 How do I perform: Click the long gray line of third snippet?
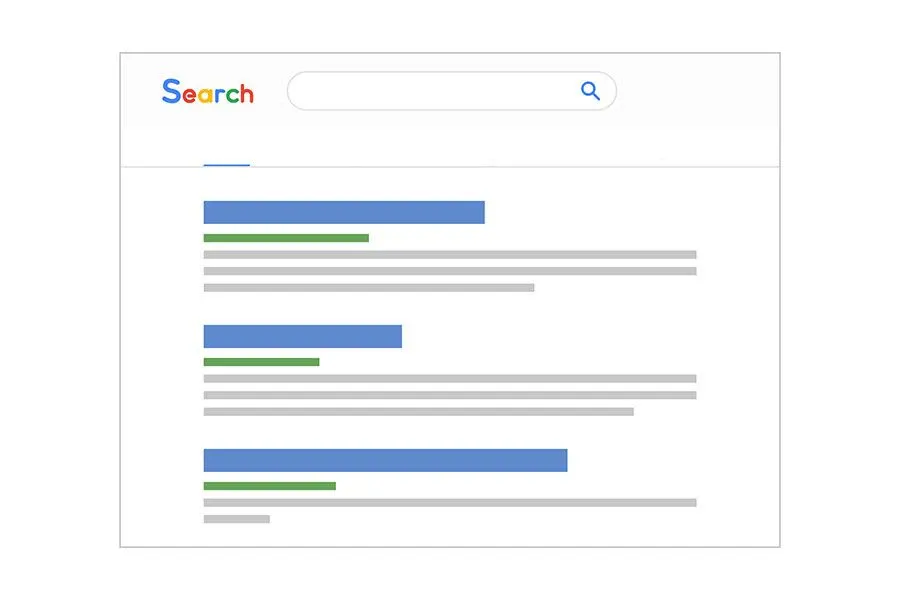[450, 502]
